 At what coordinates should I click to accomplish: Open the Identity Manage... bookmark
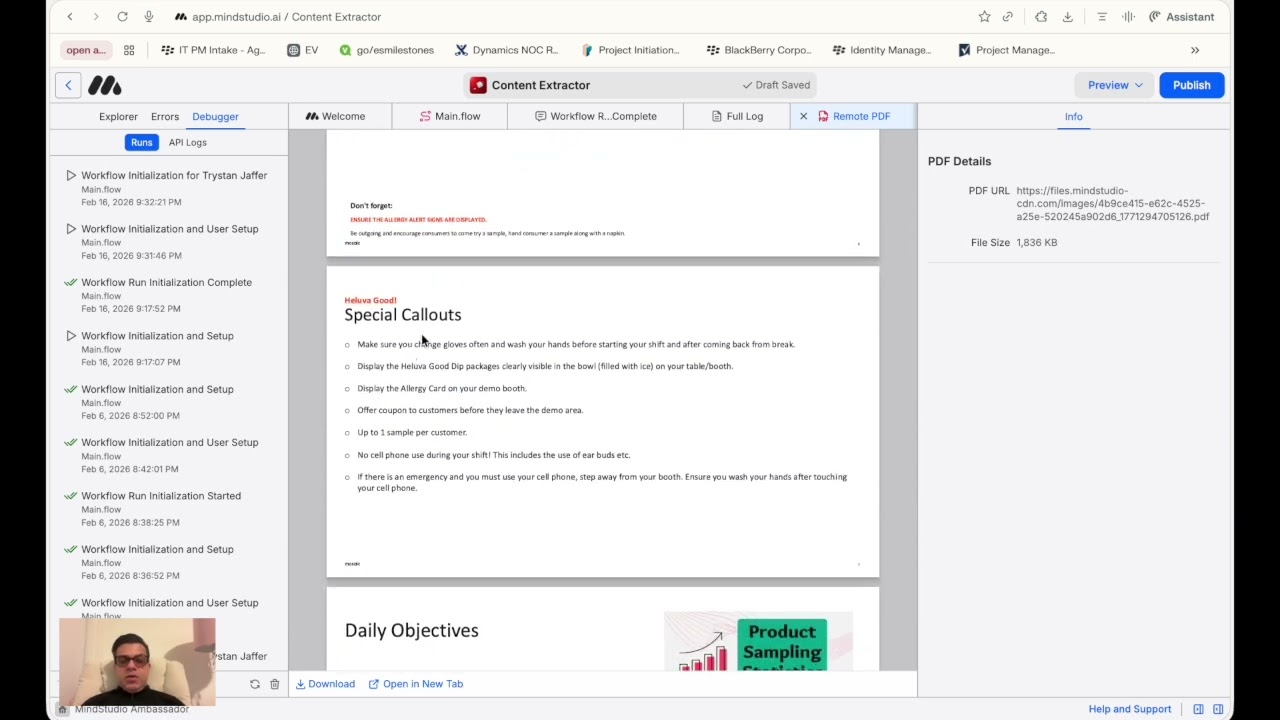pyautogui.click(x=882, y=50)
